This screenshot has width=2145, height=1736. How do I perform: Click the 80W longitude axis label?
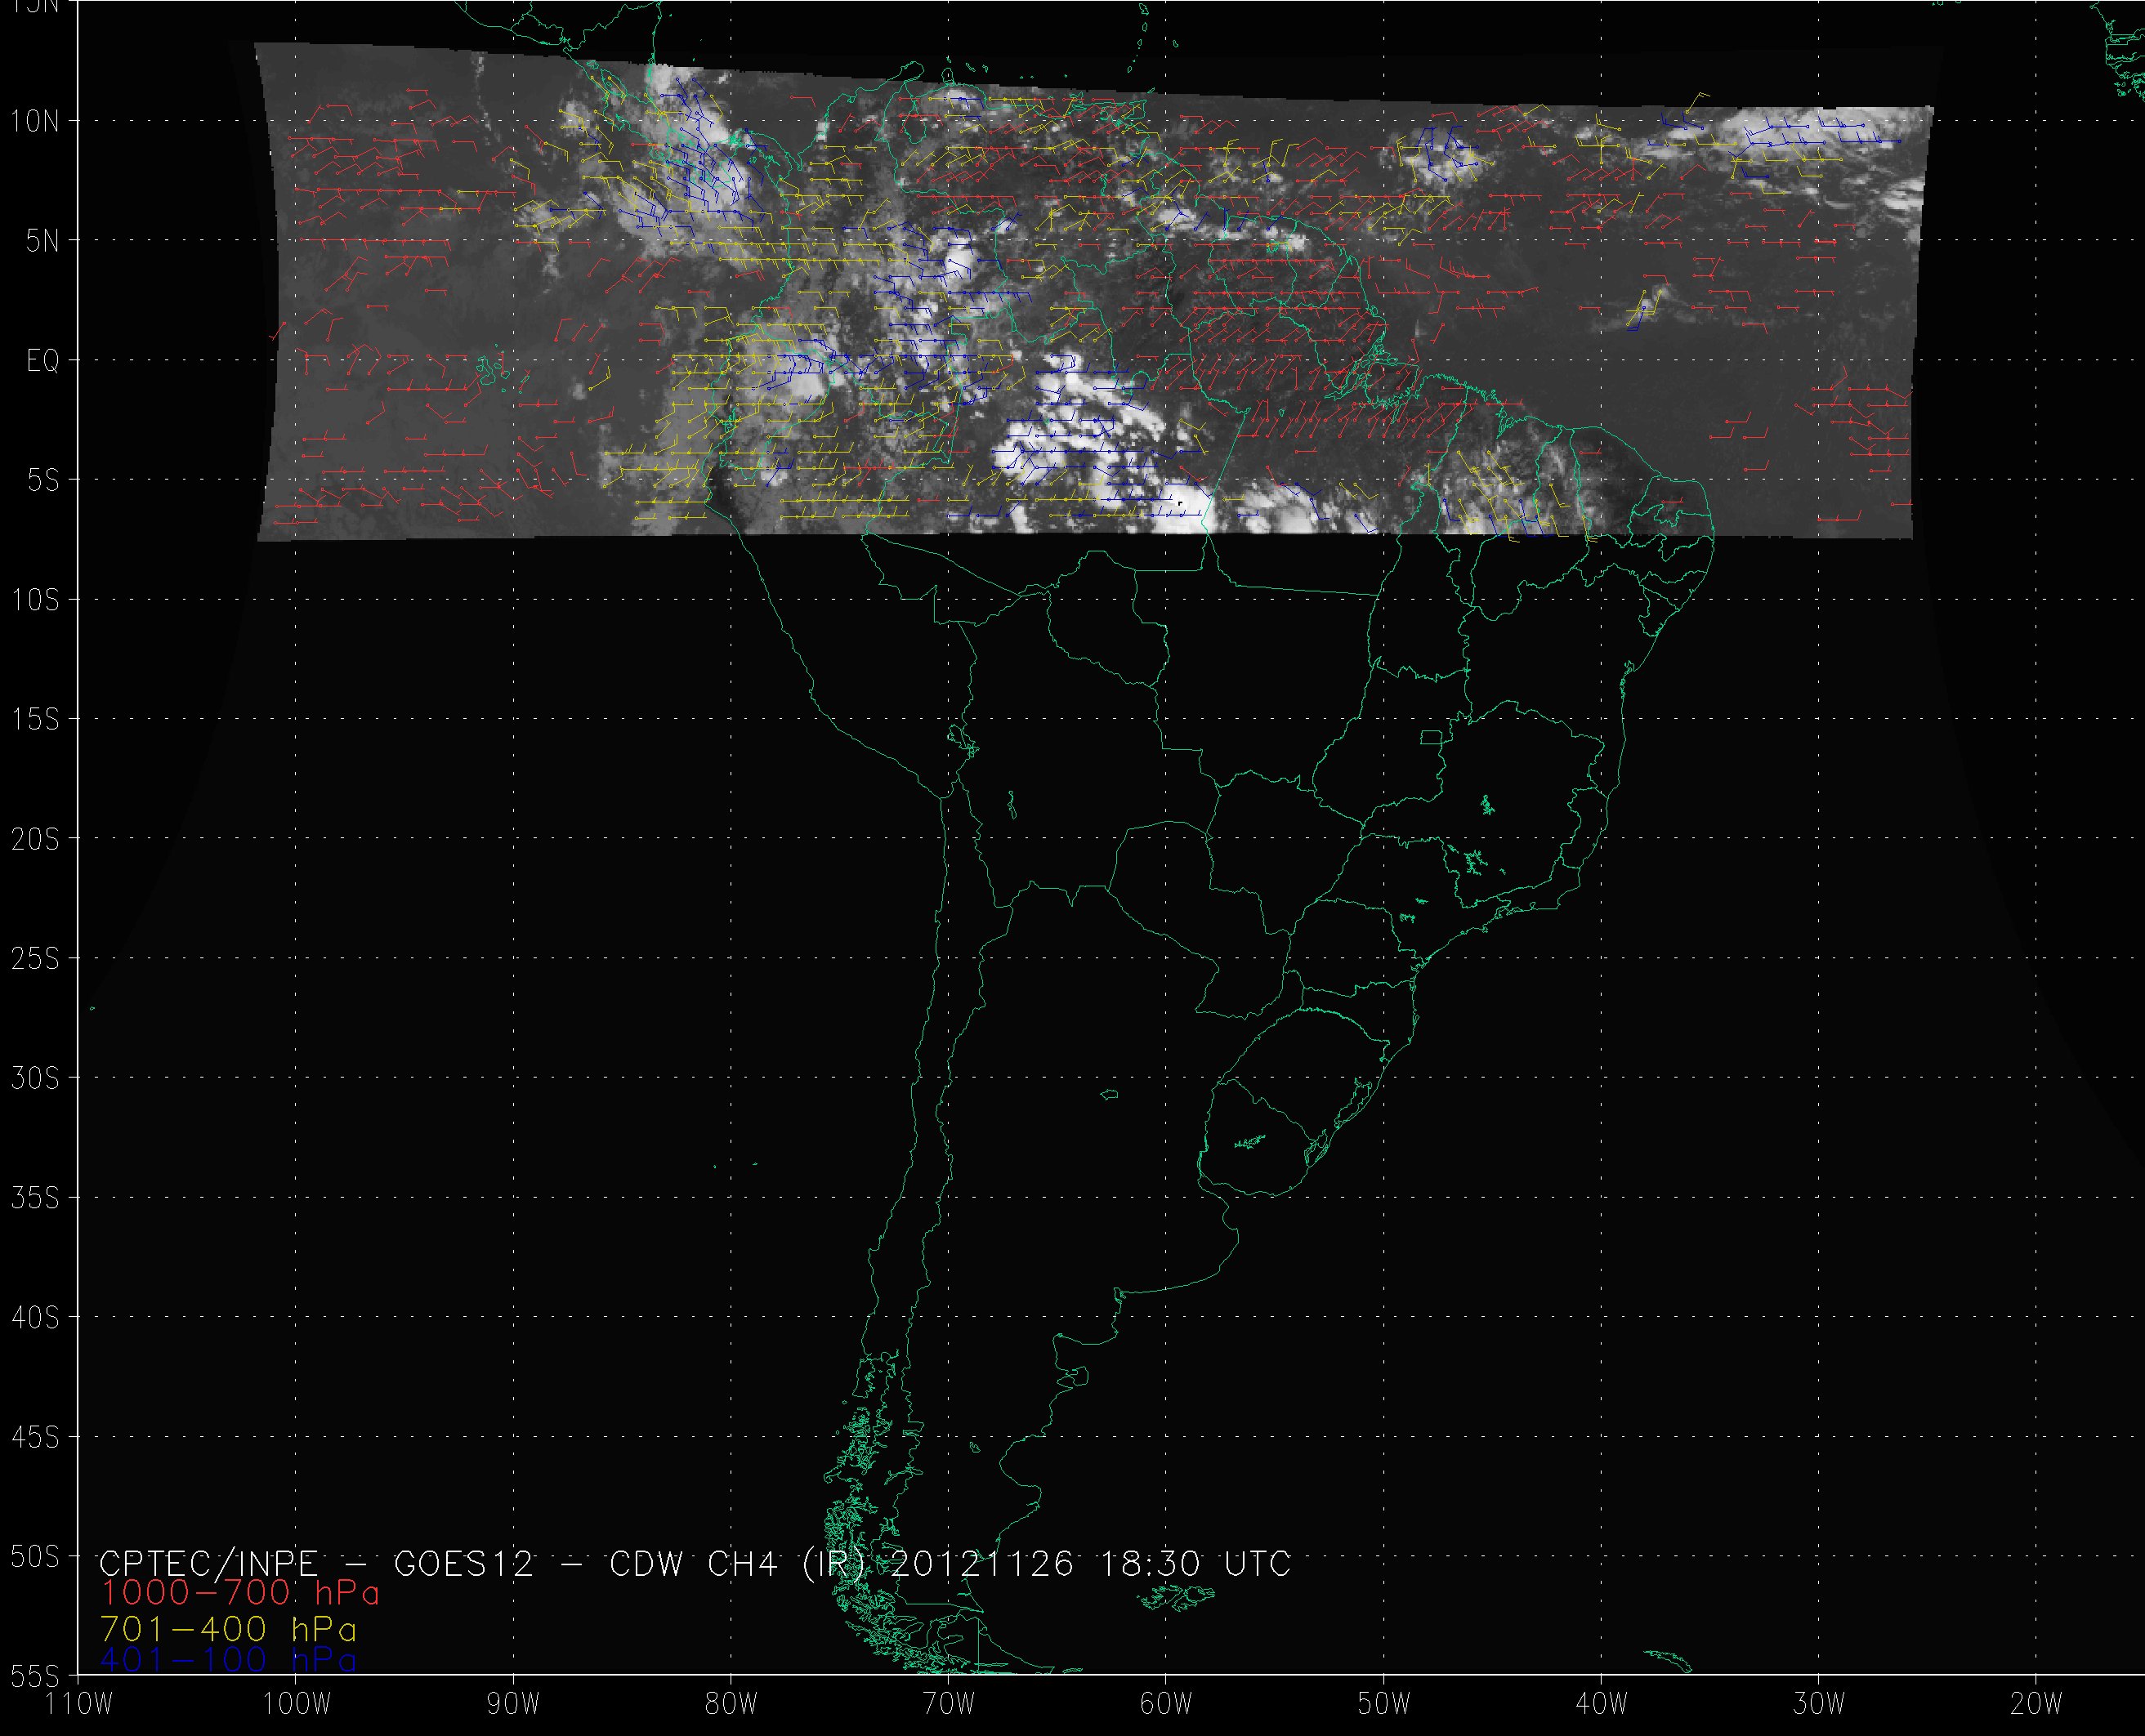tap(731, 1704)
